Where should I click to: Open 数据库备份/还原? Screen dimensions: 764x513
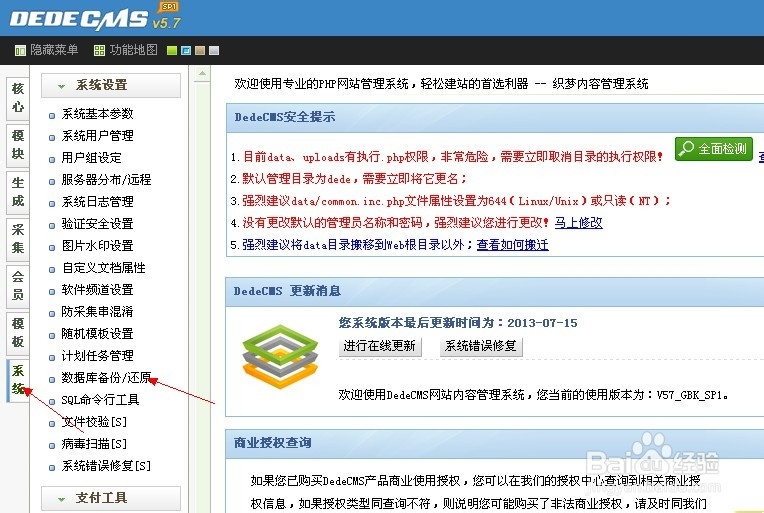[106, 378]
